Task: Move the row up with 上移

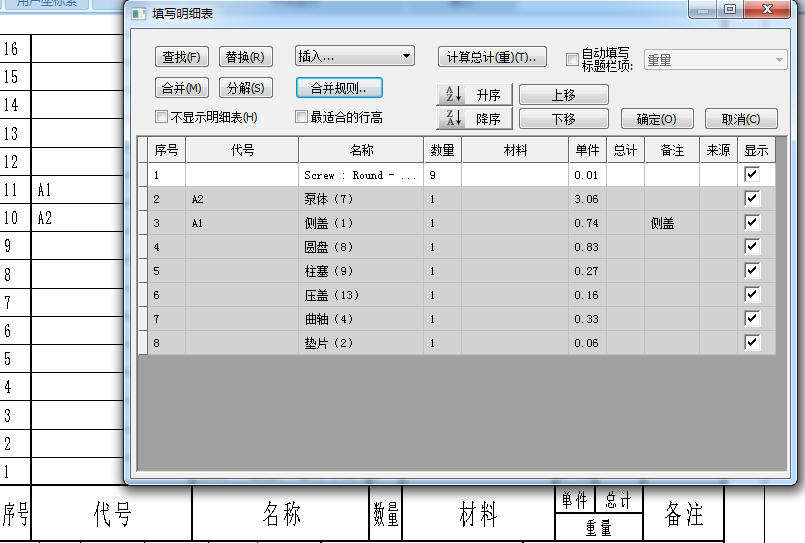Action: point(563,95)
